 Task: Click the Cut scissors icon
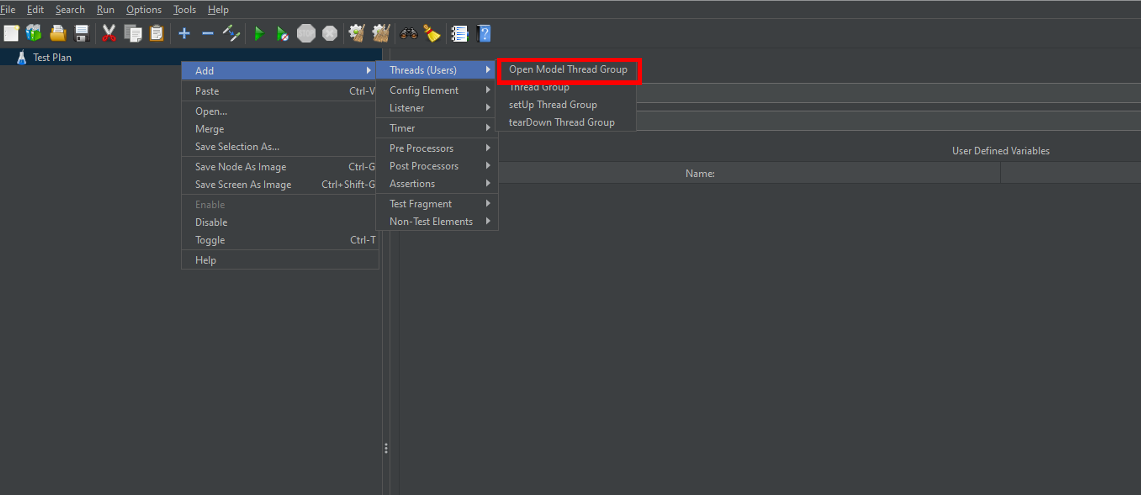(109, 33)
